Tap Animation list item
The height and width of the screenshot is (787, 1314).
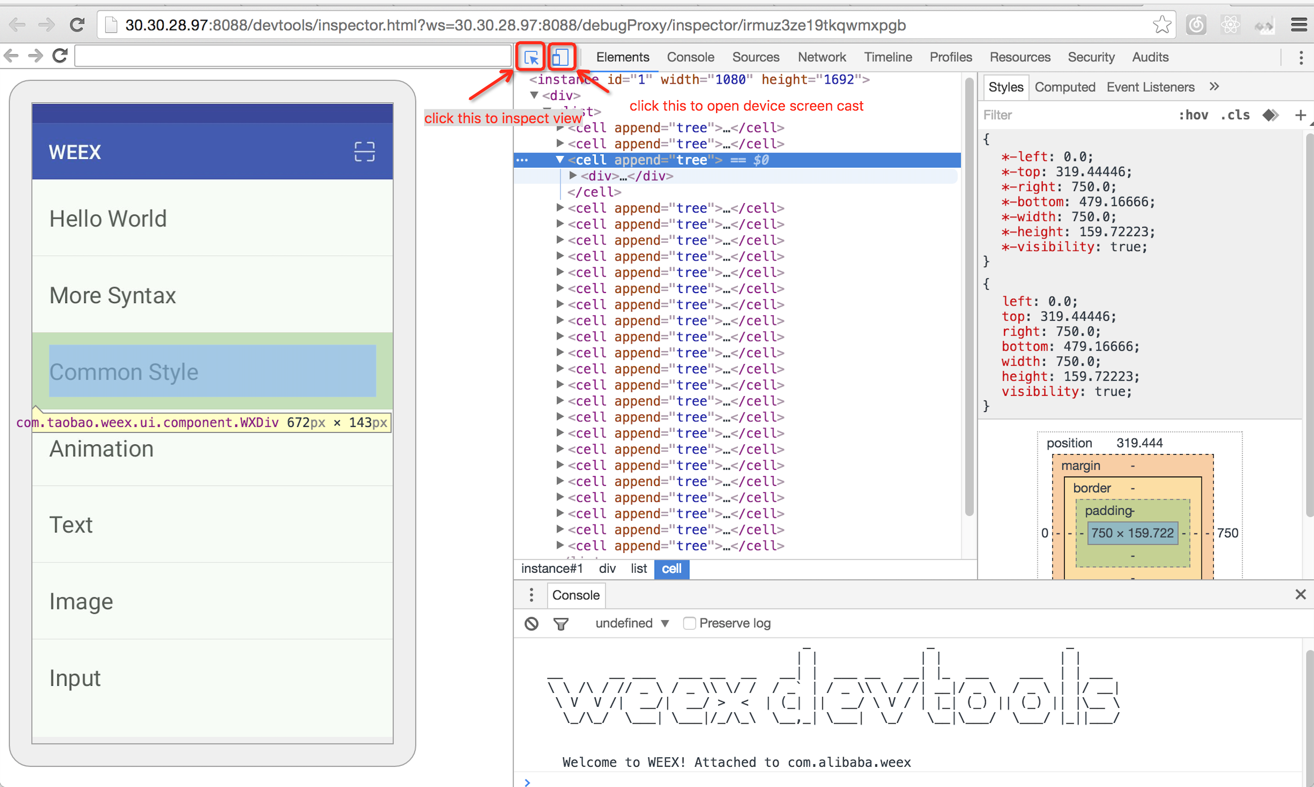(212, 448)
